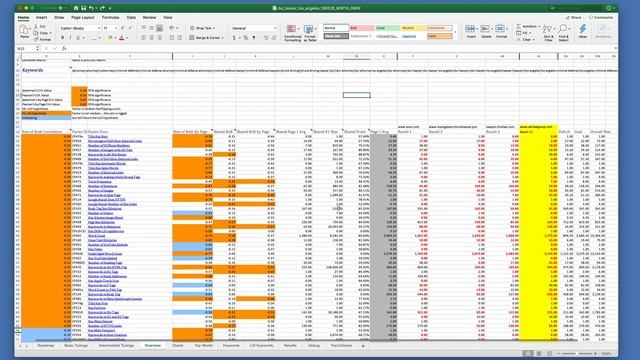Adjust the zoom slider in status bar

(576, 353)
